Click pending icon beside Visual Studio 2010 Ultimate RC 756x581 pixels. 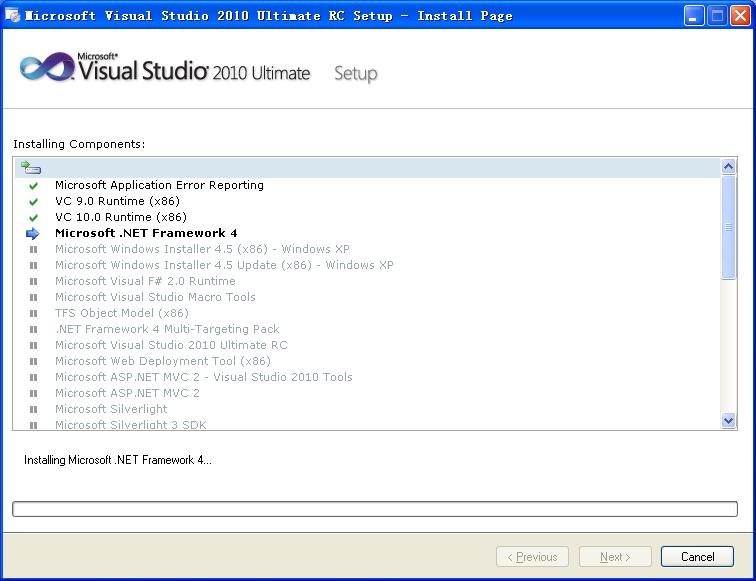click(33, 345)
